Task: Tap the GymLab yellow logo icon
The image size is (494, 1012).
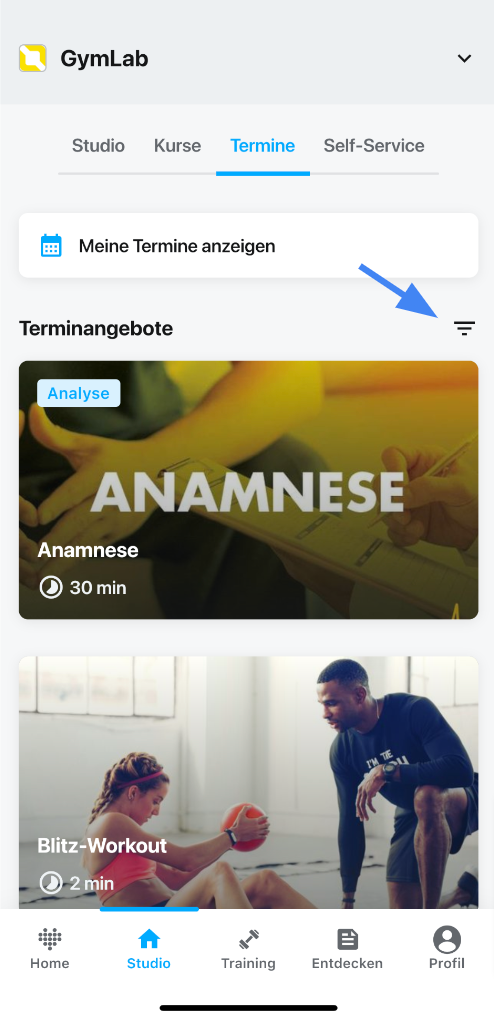Action: click(33, 59)
